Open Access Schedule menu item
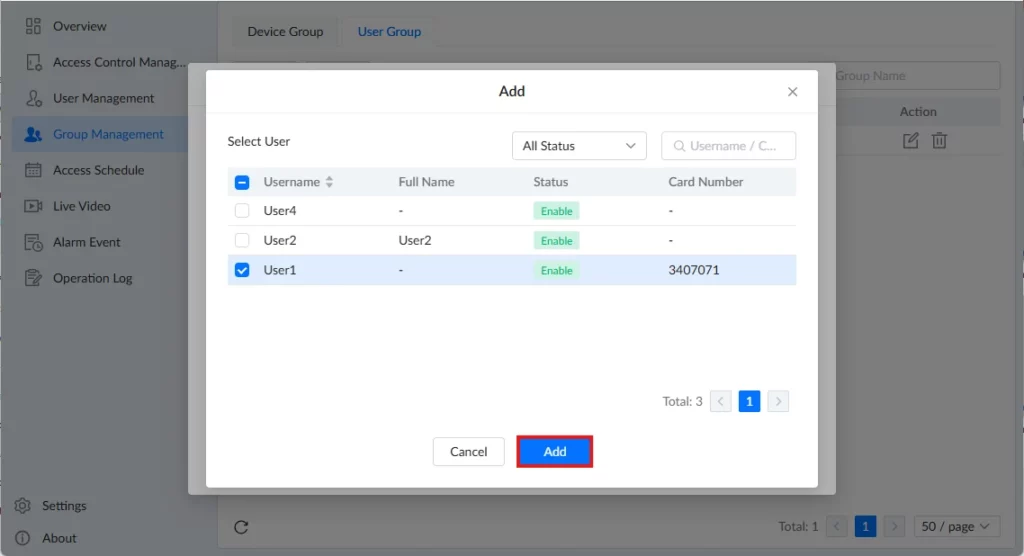This screenshot has width=1024, height=556. 99,170
